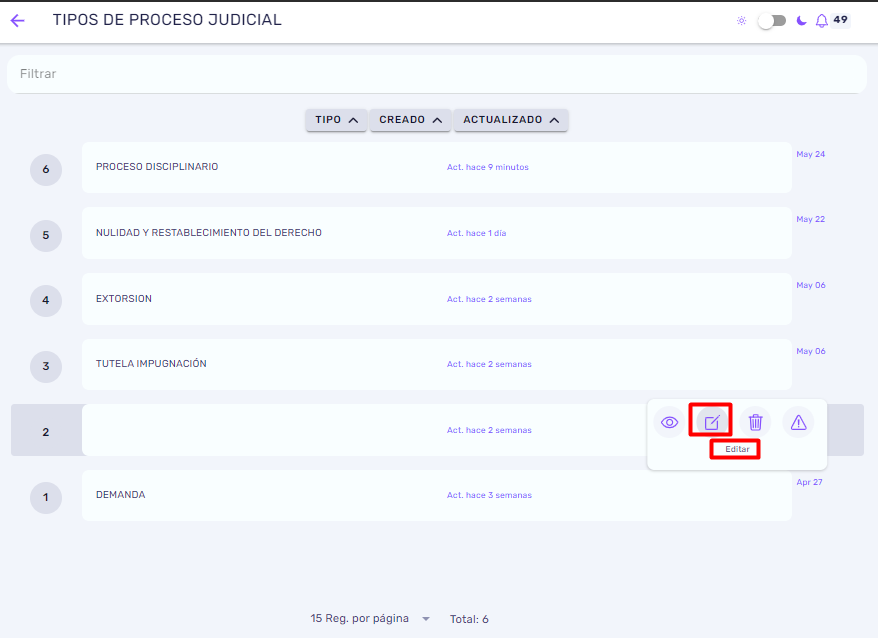Click the warning triangle icon
Screen dimensions: 878x638
798,422
